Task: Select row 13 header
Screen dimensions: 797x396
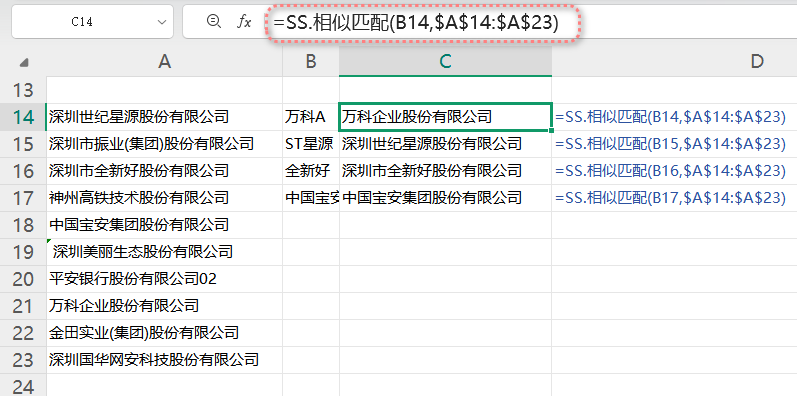Action: click(23, 90)
